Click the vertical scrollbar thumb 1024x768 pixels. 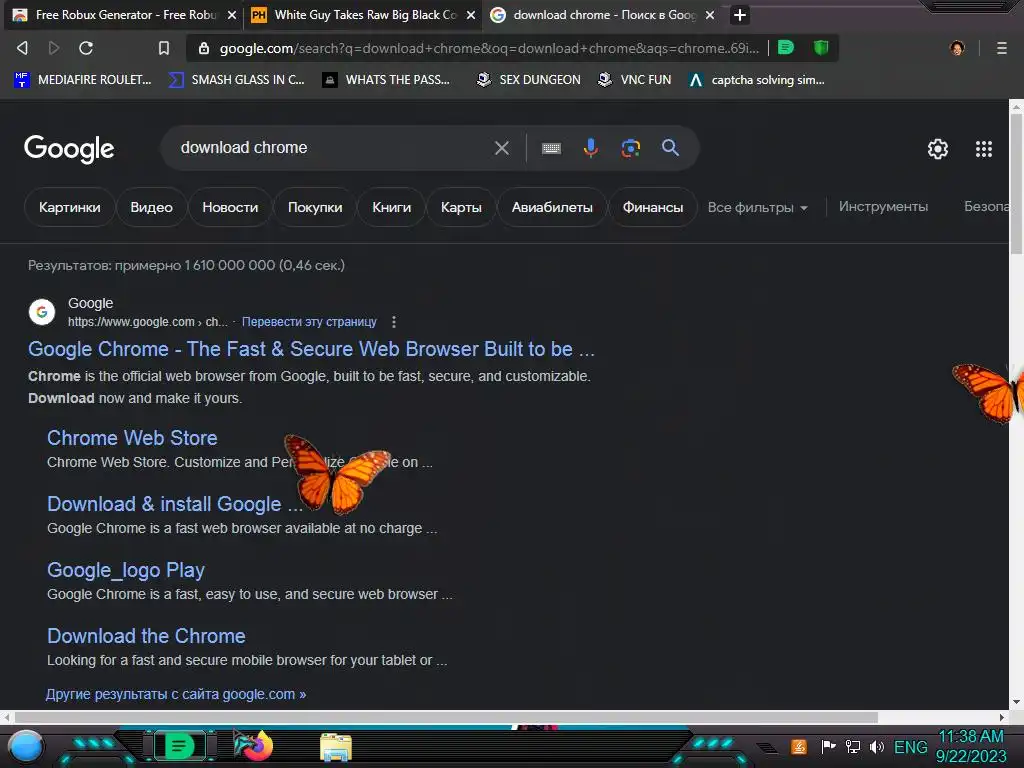(x=1016, y=184)
